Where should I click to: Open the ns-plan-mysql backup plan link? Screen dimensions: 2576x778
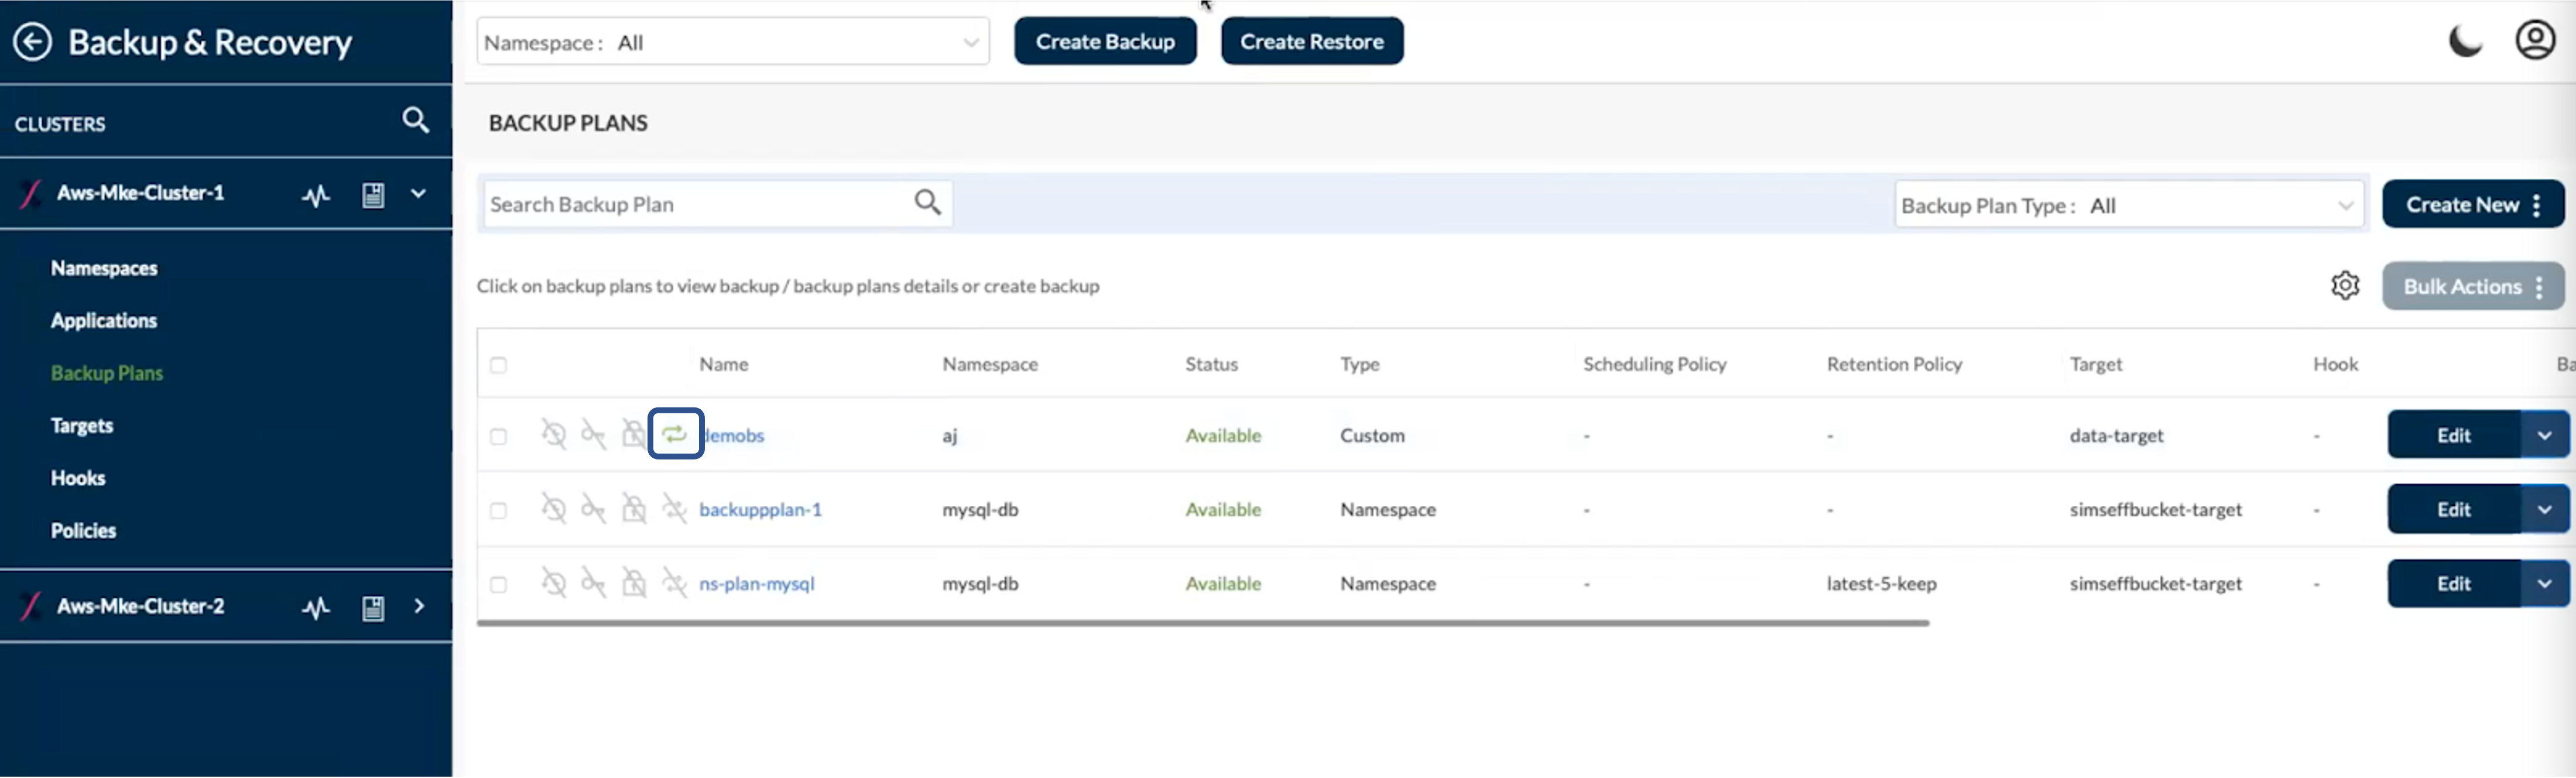(x=756, y=584)
